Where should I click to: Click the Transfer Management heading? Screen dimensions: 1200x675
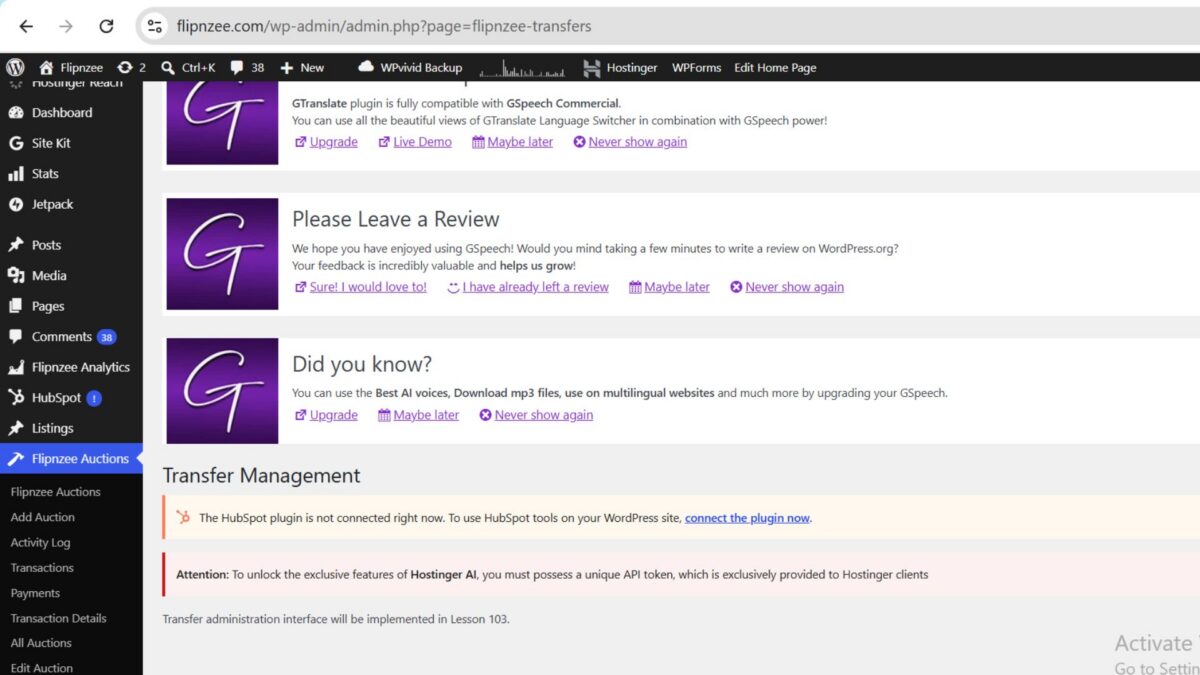click(x=262, y=476)
